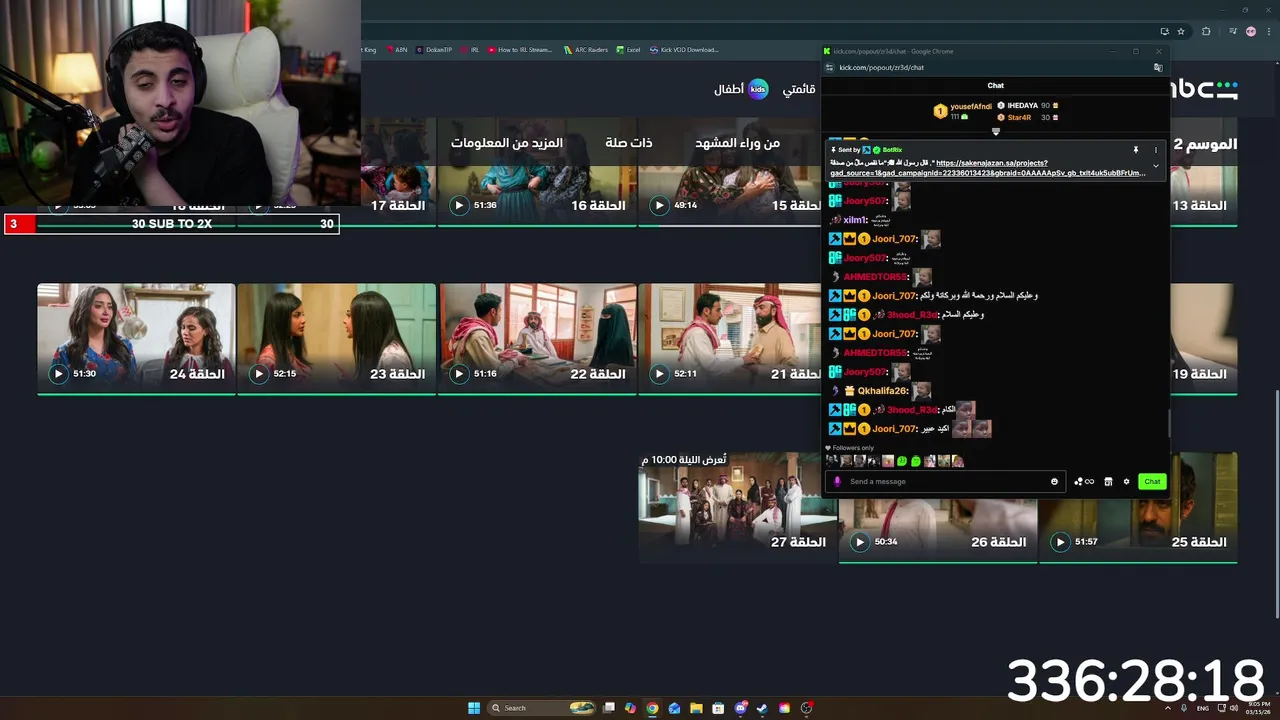Open episode 19 thumbnail
The width and height of the screenshot is (1280, 720).
1203,339
